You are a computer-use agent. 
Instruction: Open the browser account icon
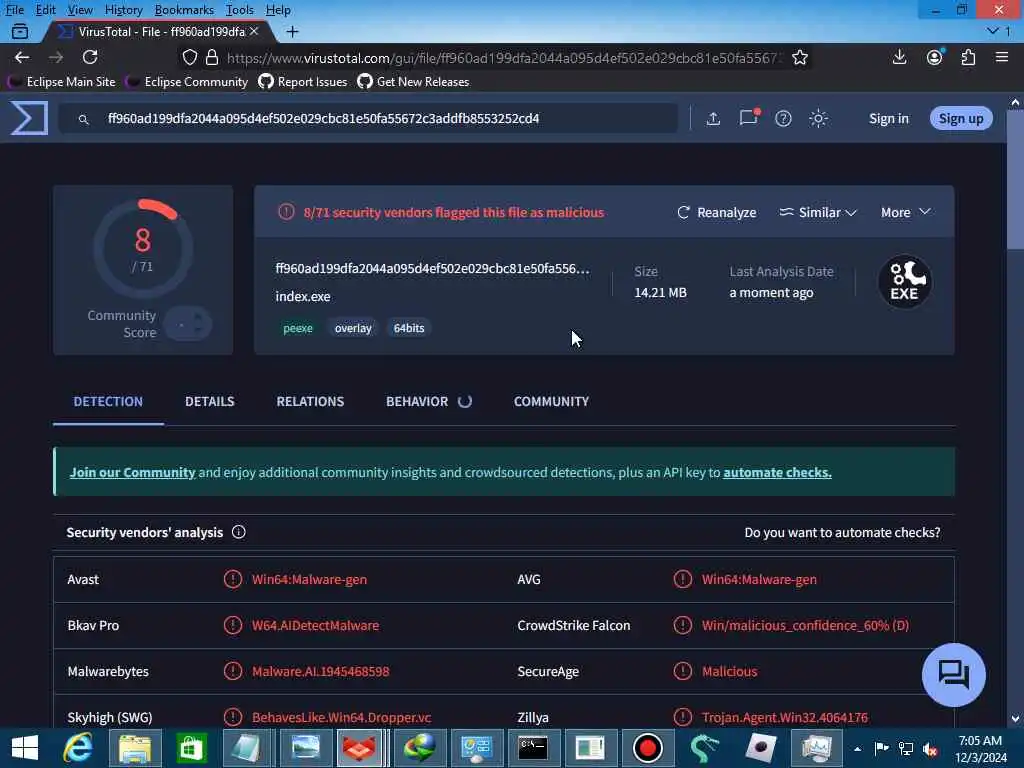[935, 57]
